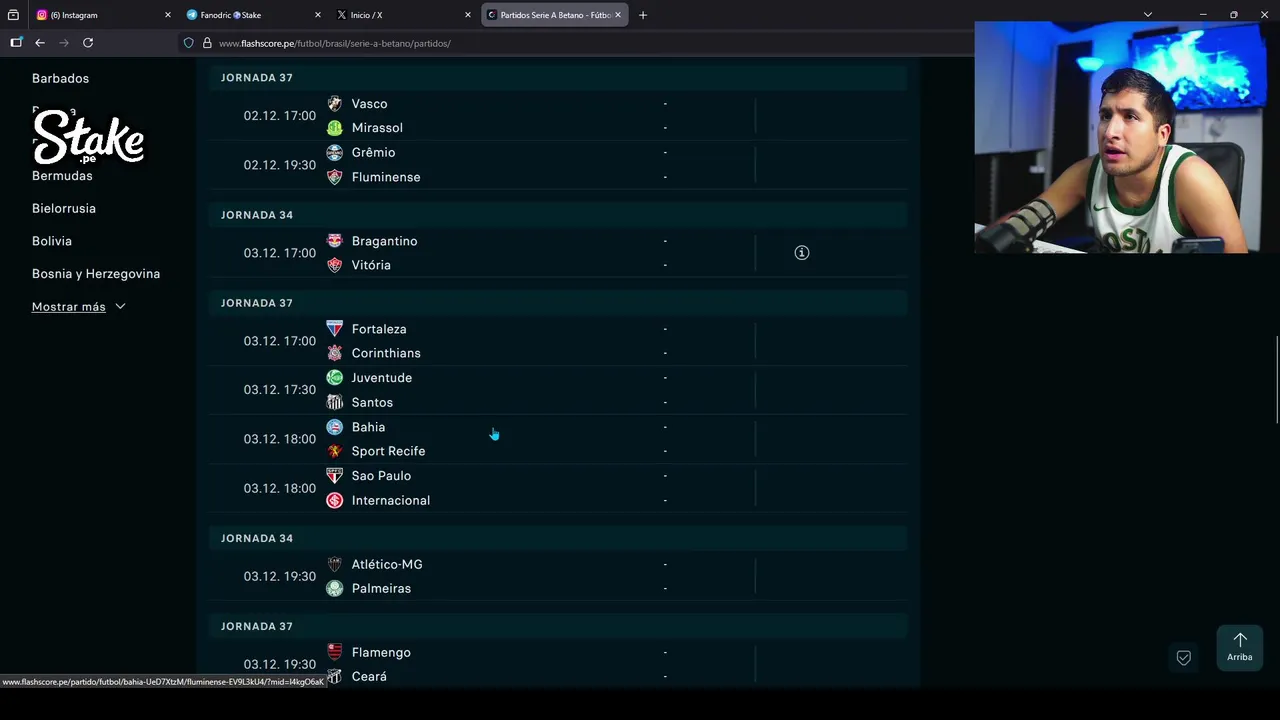Click the Grêmio team crest icon
1280x720 pixels.
tap(335, 153)
